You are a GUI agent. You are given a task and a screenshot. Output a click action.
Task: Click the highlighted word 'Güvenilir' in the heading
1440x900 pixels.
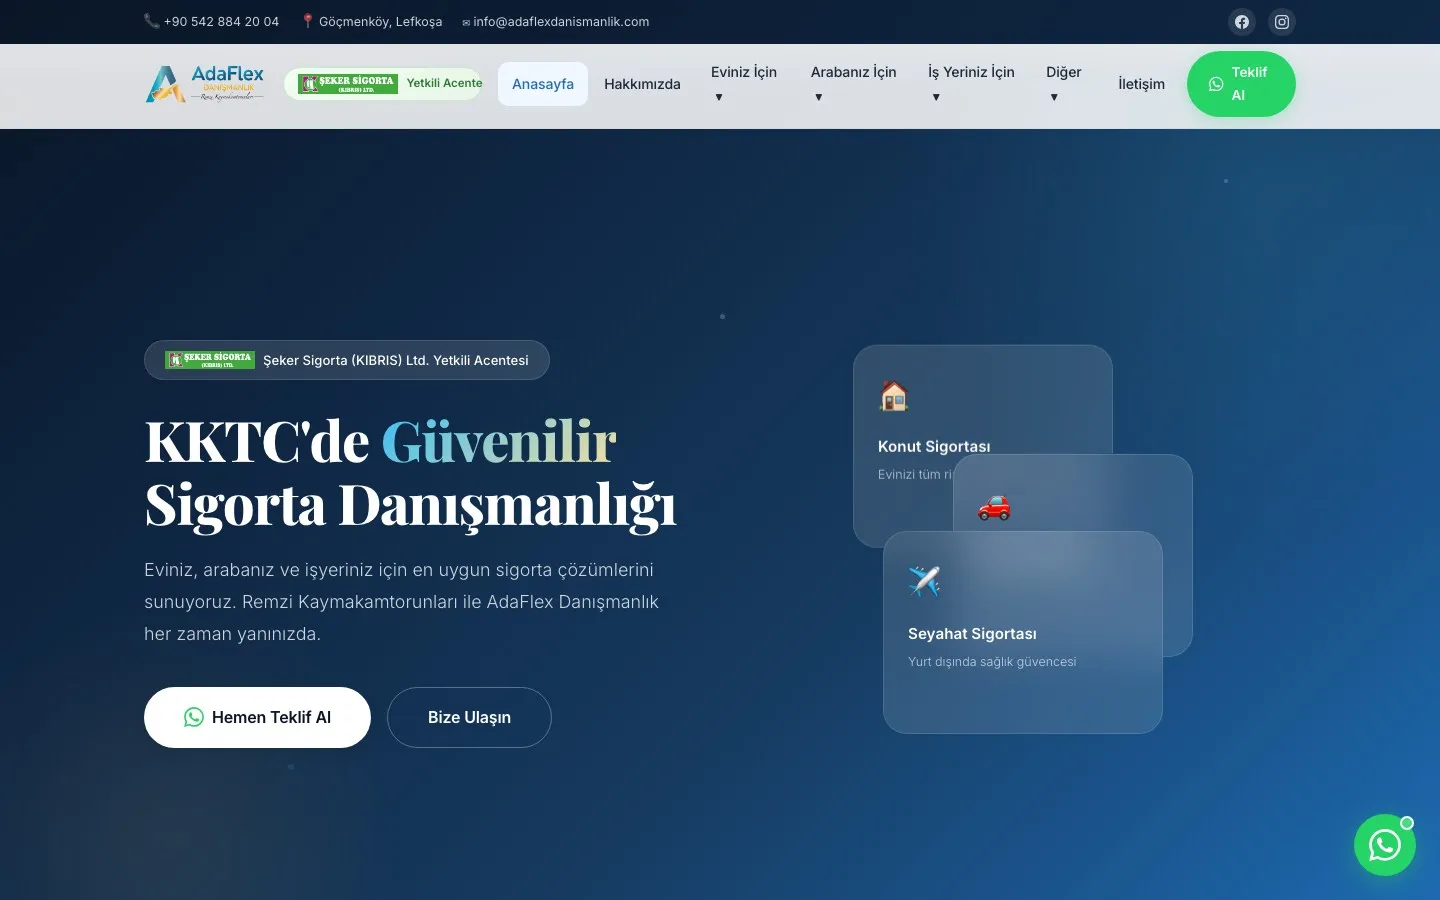(x=499, y=441)
